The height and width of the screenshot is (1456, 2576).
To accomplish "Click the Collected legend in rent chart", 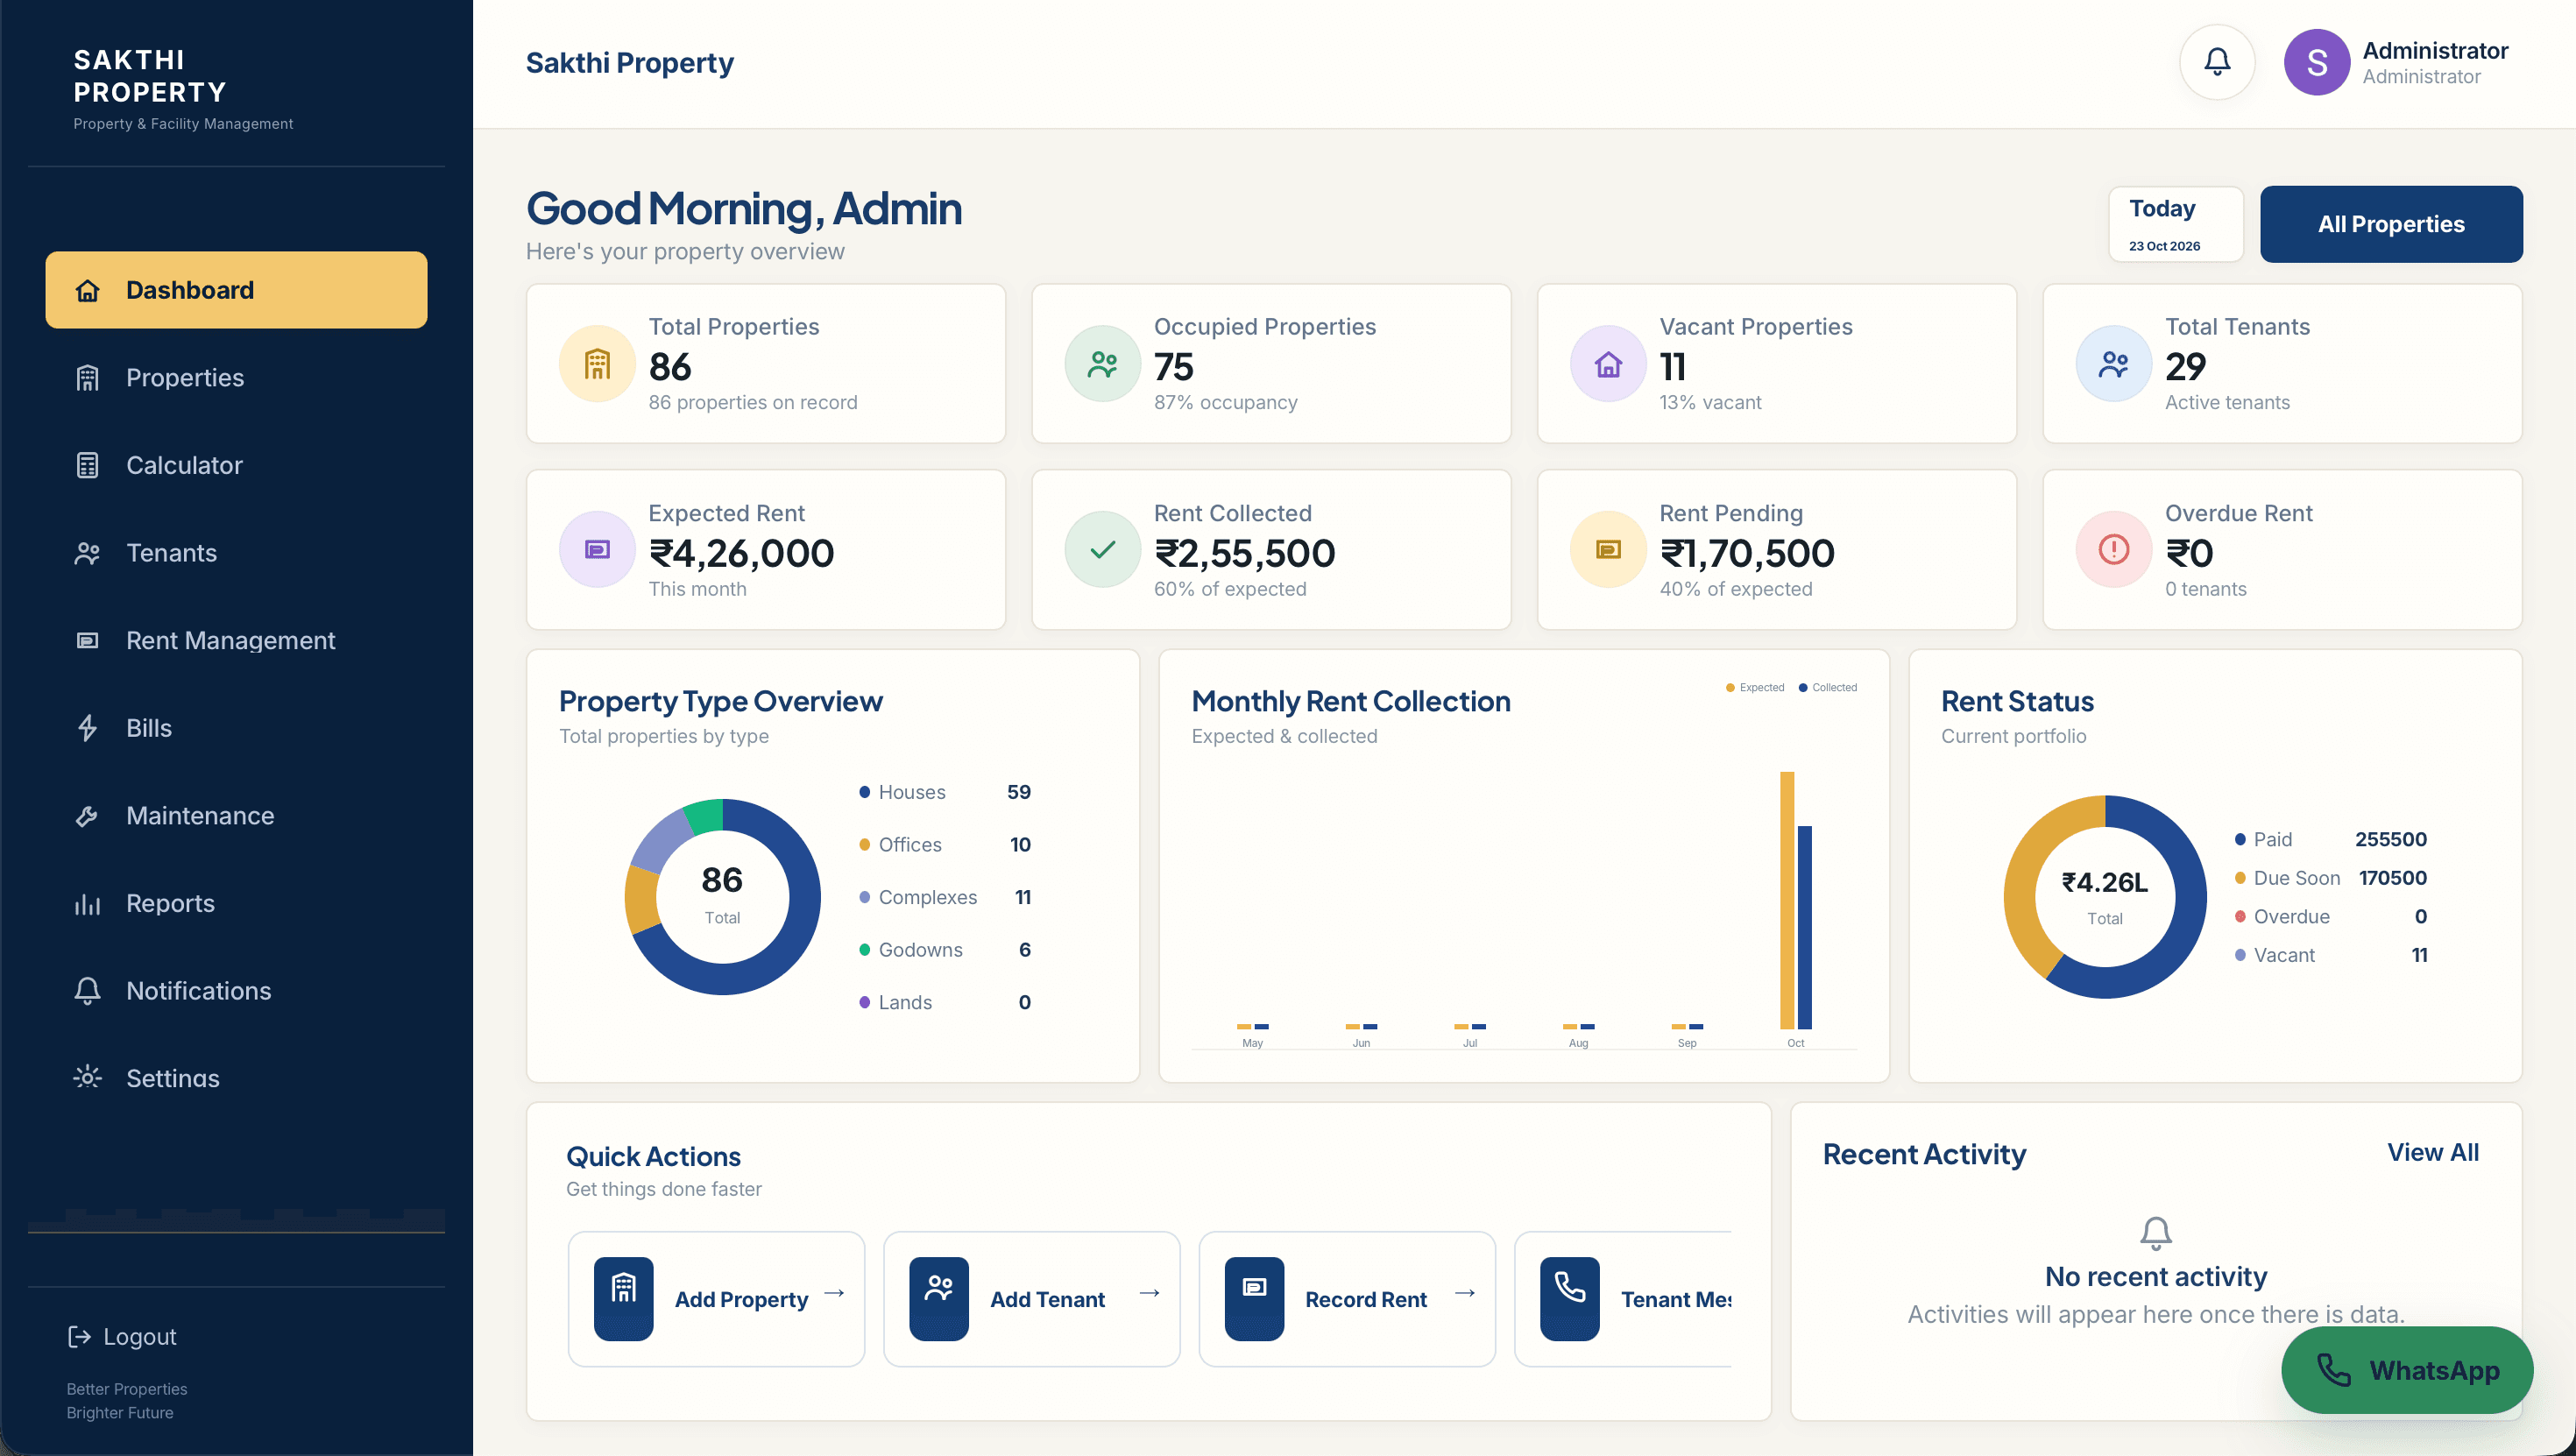I will 1828,688.
